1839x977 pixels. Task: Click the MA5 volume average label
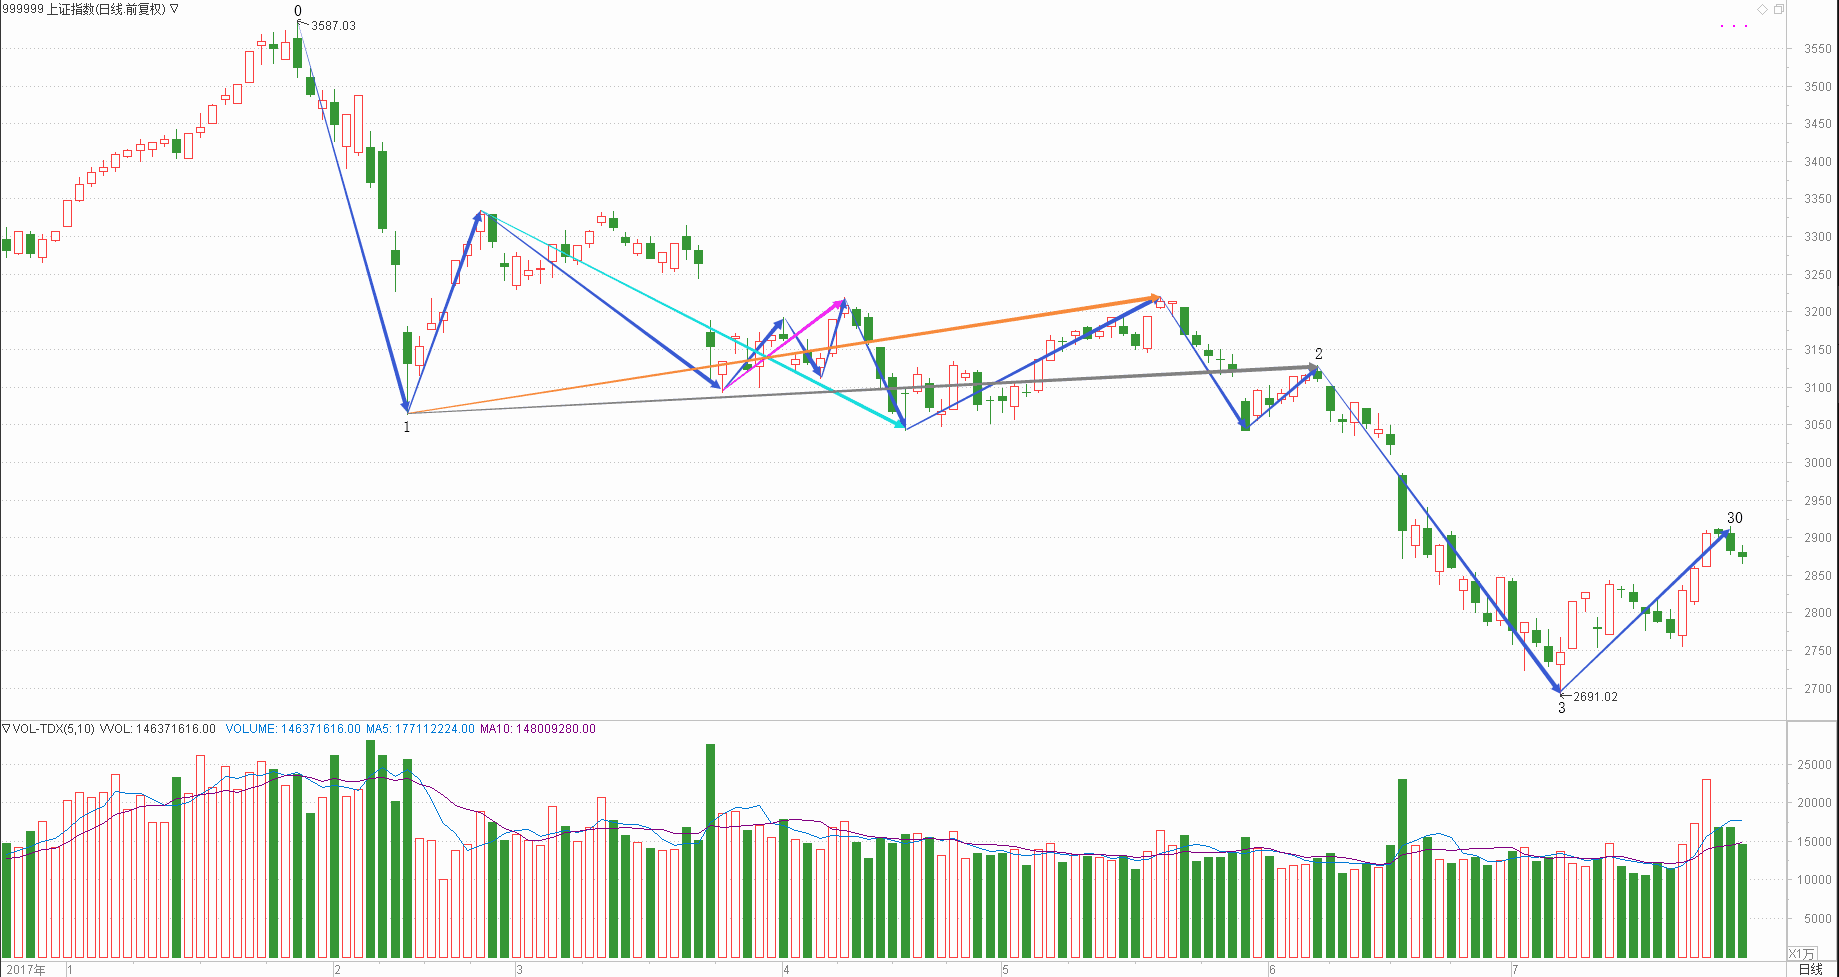pos(420,729)
